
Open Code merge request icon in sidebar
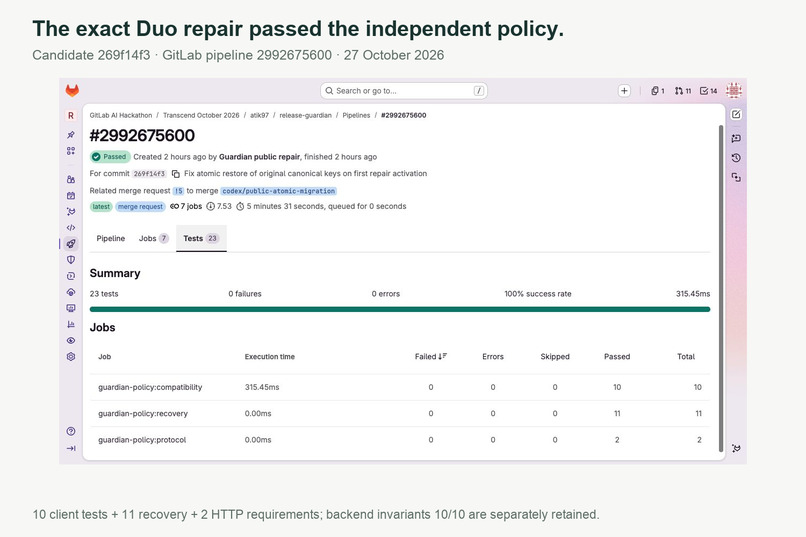point(71,211)
